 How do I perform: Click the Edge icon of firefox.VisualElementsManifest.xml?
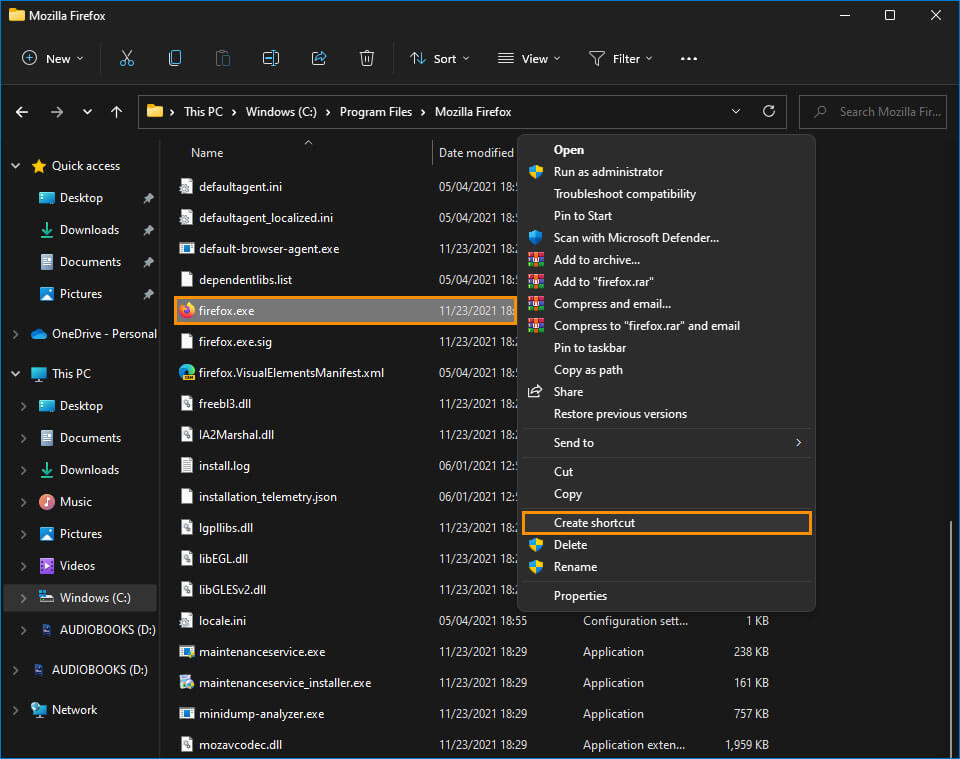coord(187,372)
